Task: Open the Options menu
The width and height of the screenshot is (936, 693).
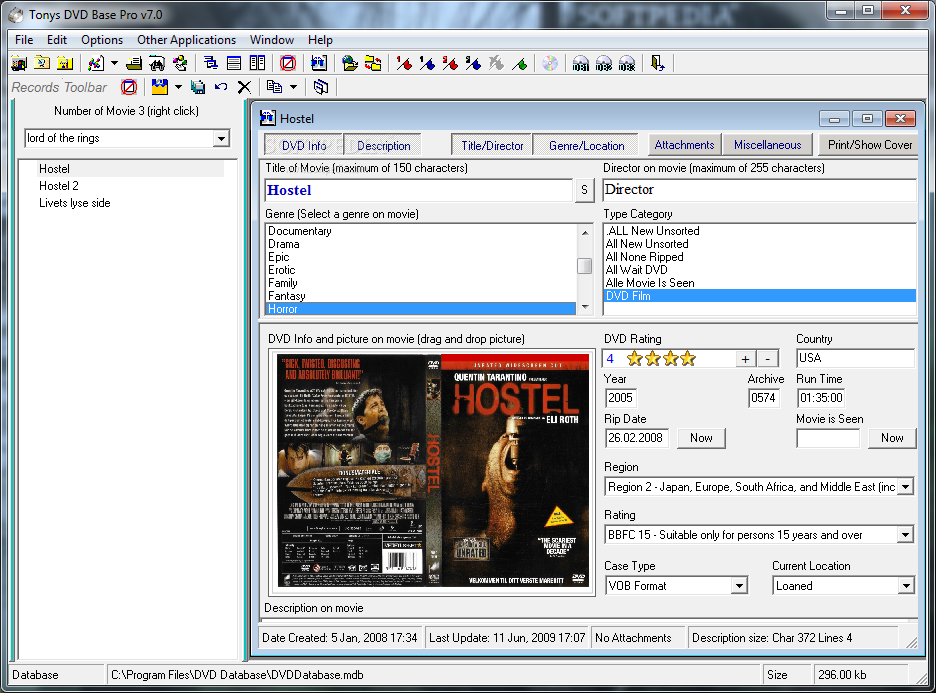Action: 102,40
